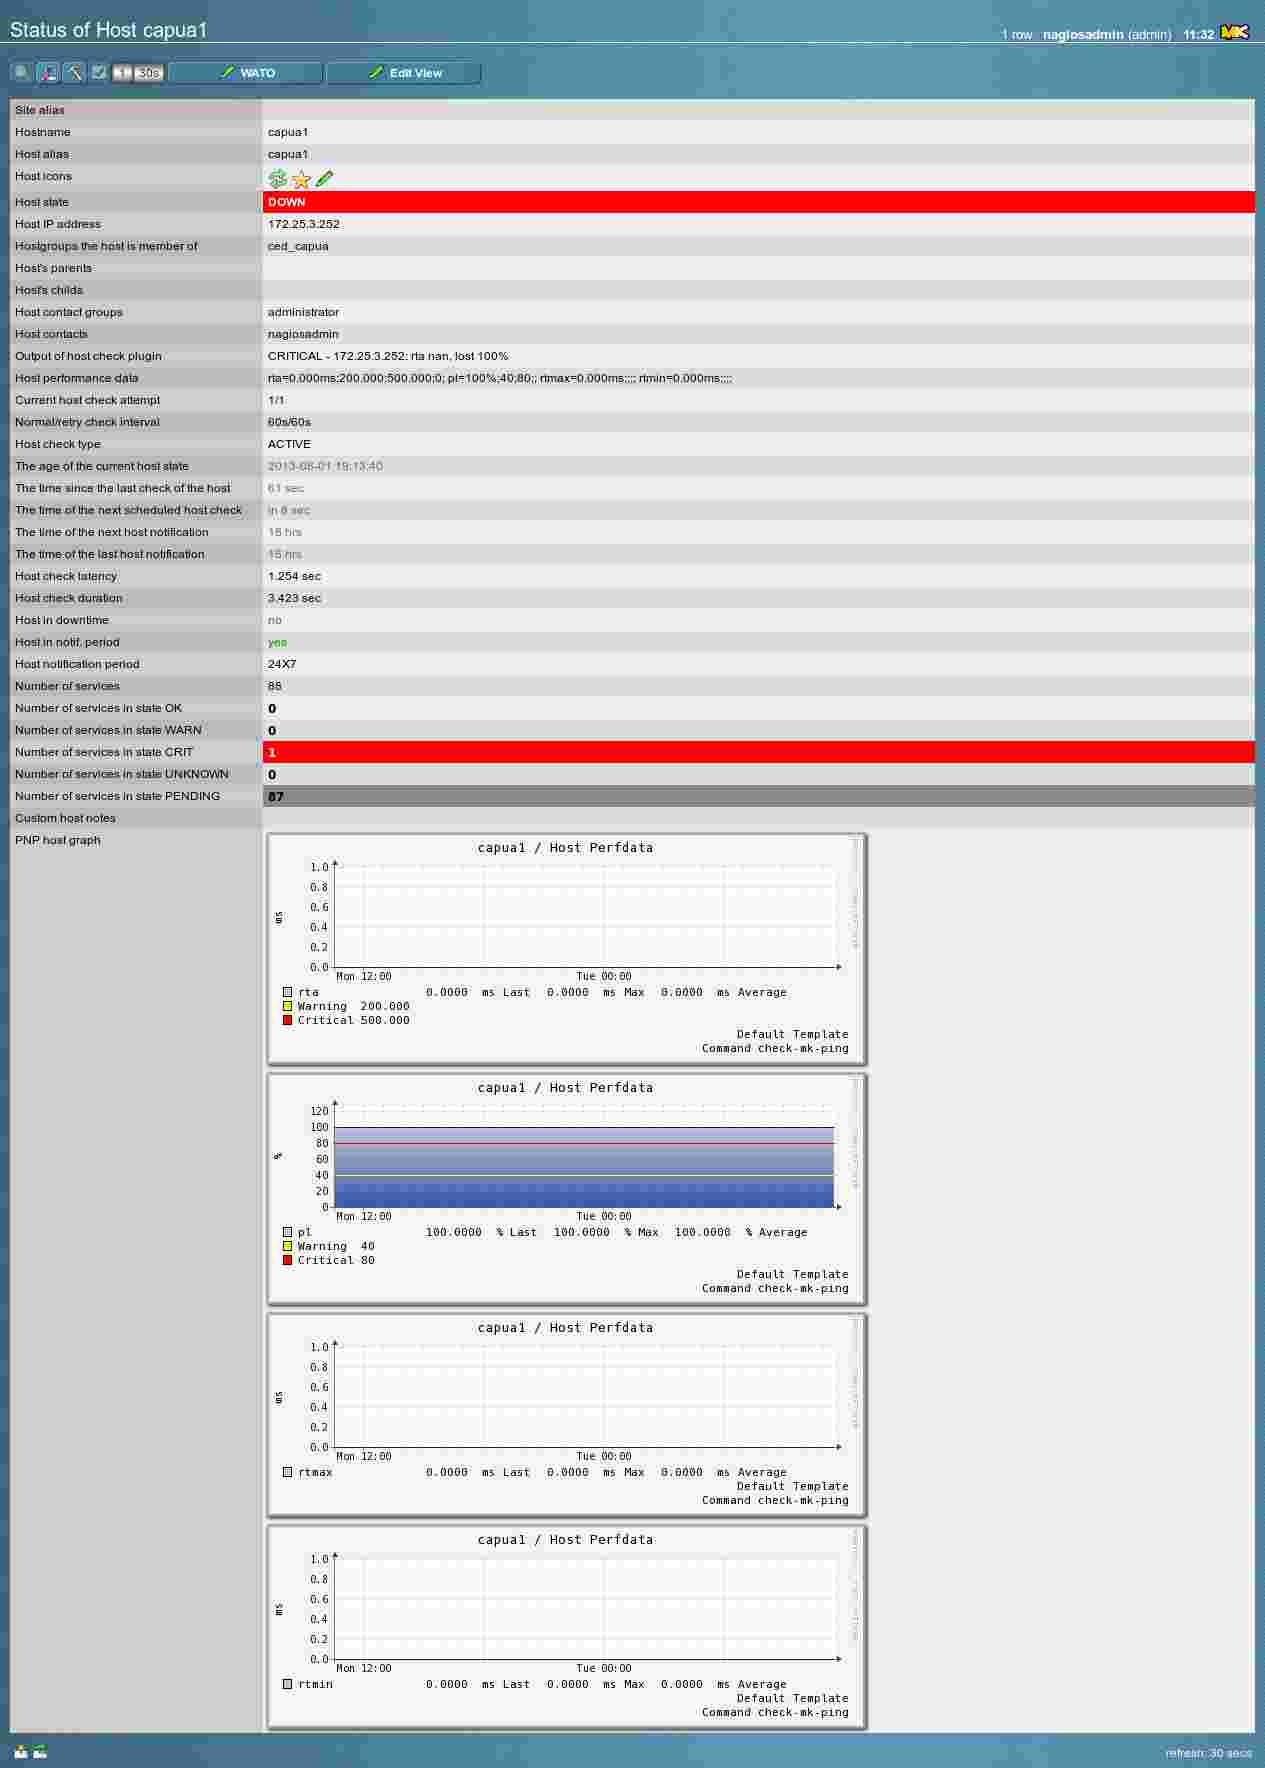Image resolution: width=1265 pixels, height=1768 pixels.
Task: Click the WATO button
Action: [x=246, y=73]
